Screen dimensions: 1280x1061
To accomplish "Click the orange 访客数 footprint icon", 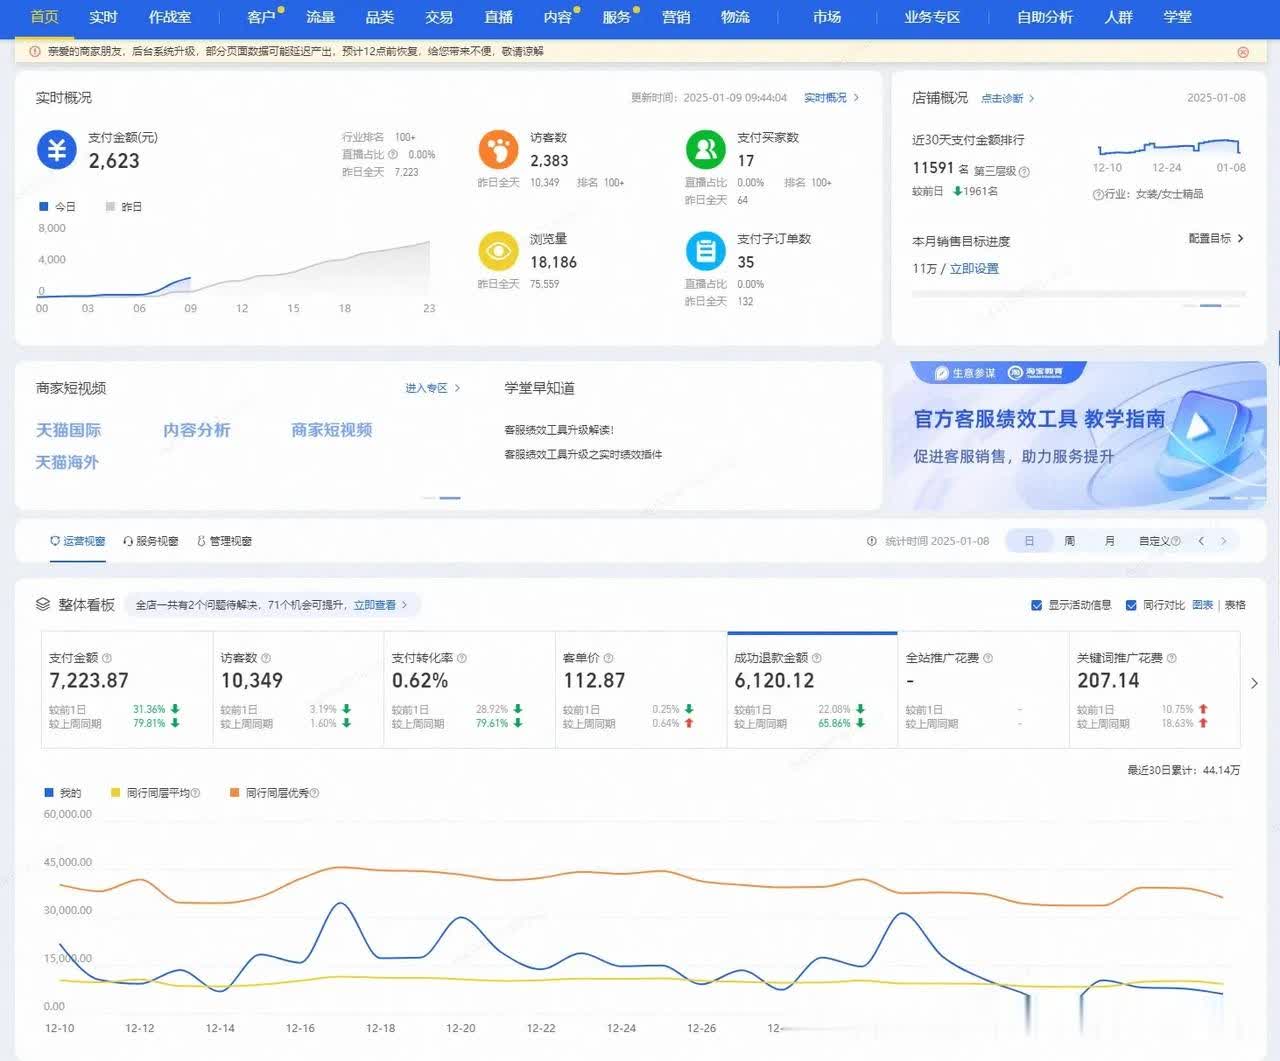I will (498, 150).
